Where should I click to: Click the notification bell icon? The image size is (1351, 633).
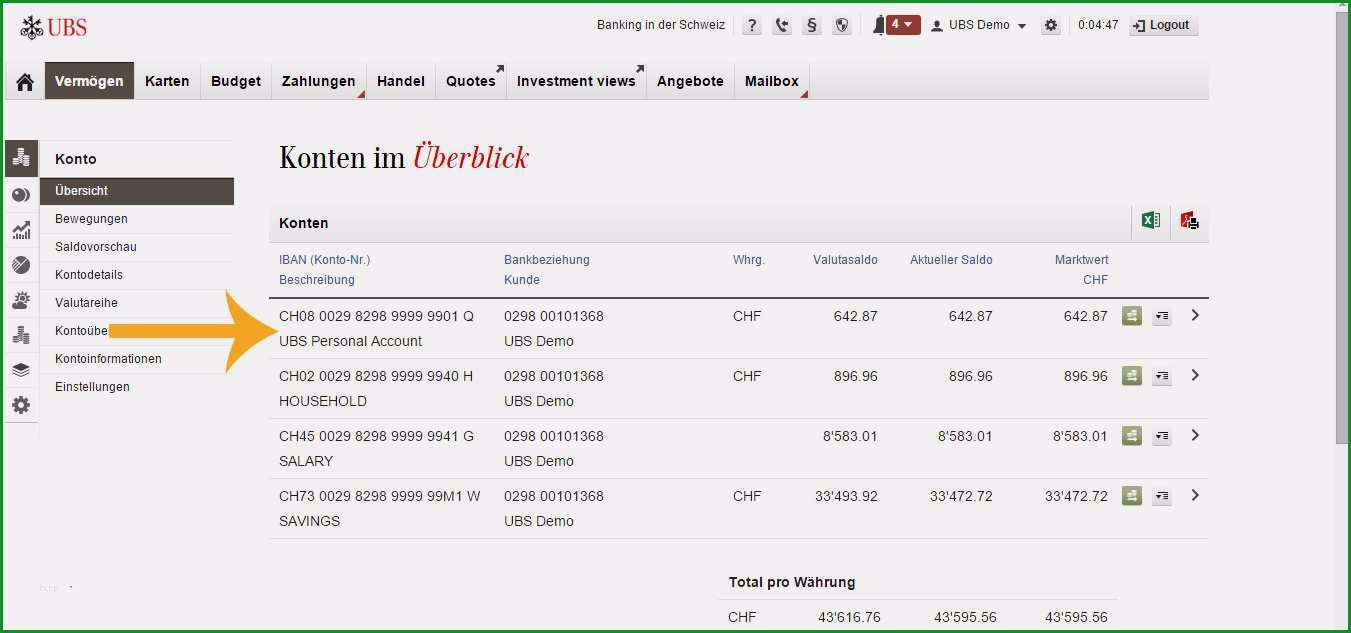pyautogui.click(x=879, y=25)
